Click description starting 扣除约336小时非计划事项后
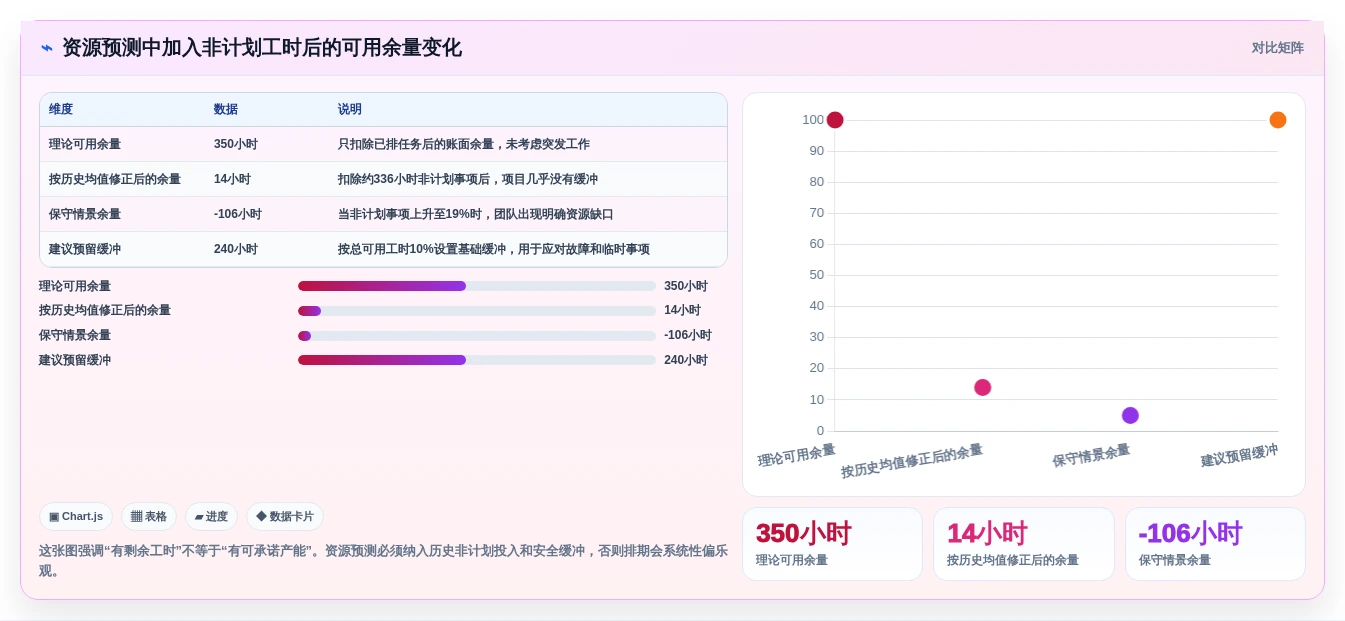1345x621 pixels. (468, 180)
